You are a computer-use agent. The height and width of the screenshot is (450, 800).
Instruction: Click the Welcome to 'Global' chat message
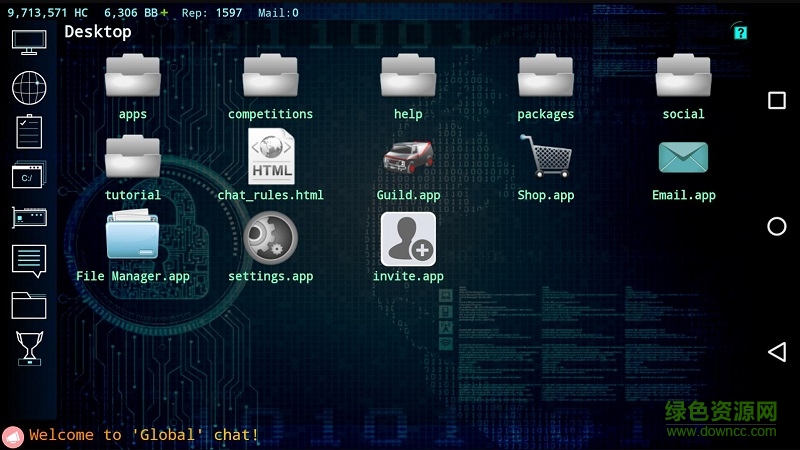[144, 435]
